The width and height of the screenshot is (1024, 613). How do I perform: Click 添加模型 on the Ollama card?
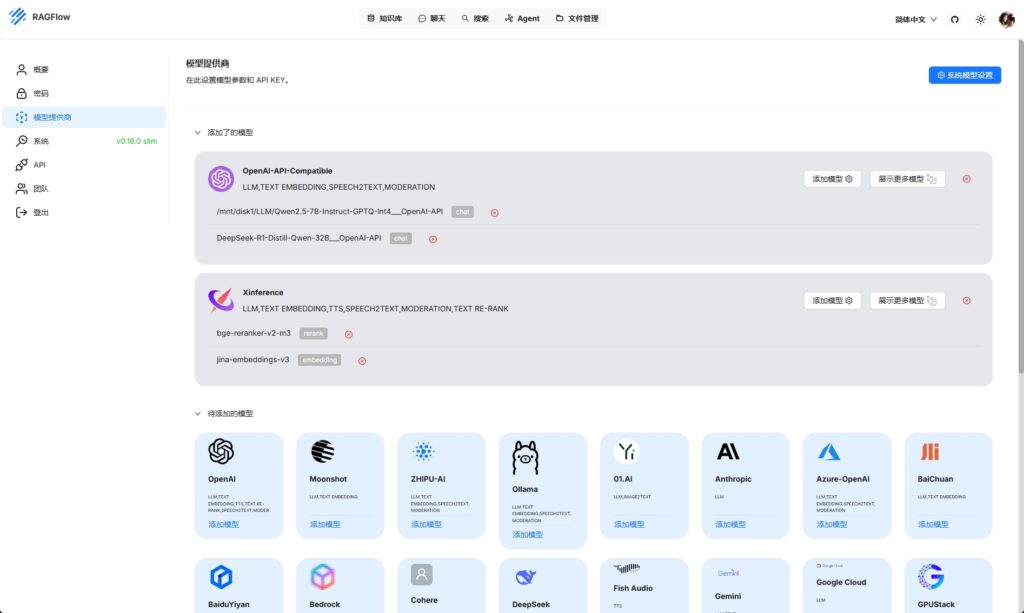coord(528,535)
